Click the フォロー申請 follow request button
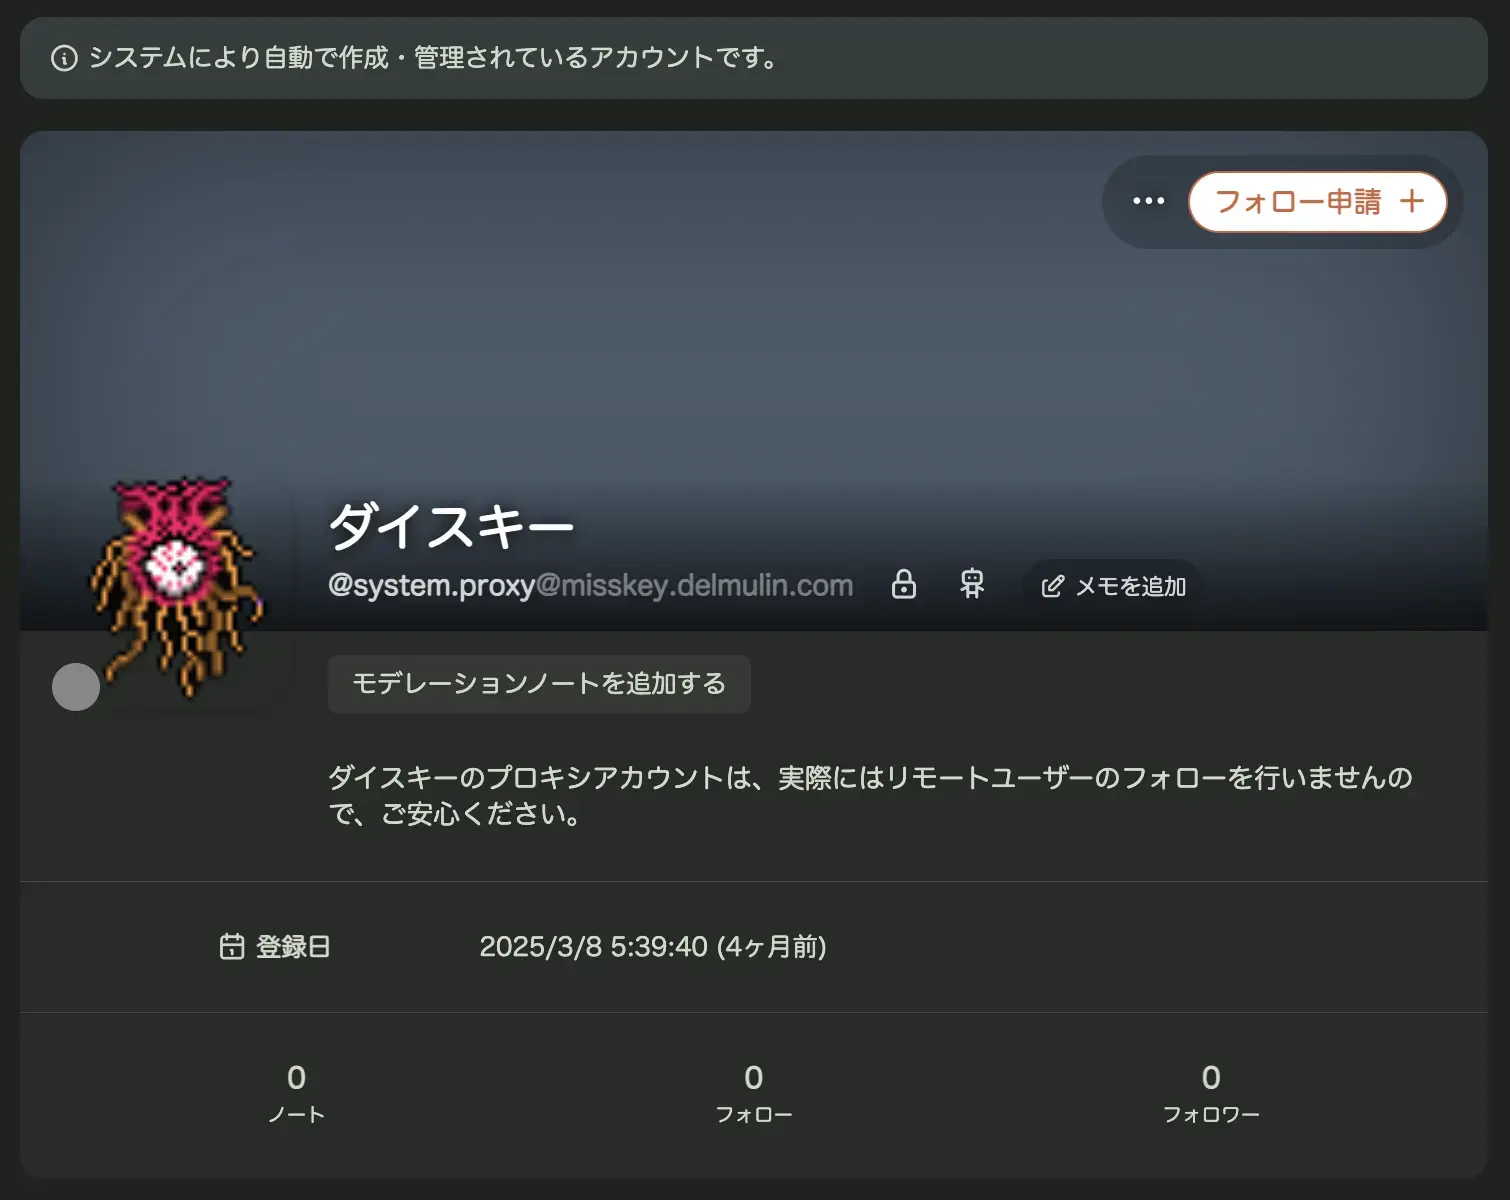The image size is (1510, 1200). (1317, 202)
